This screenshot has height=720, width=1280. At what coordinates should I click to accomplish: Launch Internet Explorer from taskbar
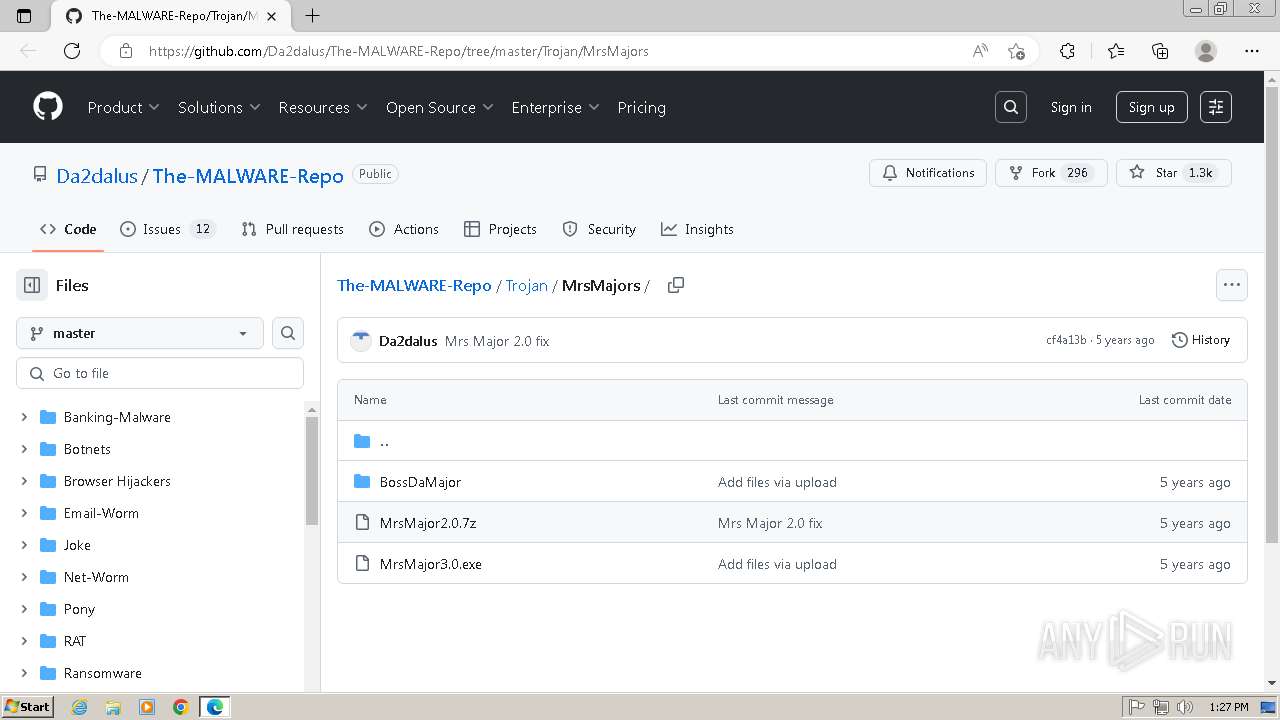(79, 707)
